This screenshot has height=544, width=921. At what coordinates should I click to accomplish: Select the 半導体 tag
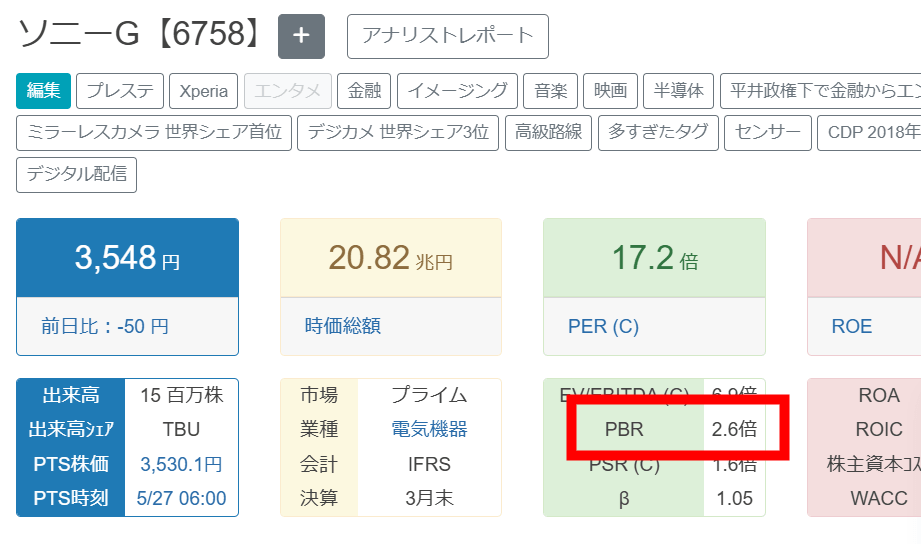[x=678, y=91]
